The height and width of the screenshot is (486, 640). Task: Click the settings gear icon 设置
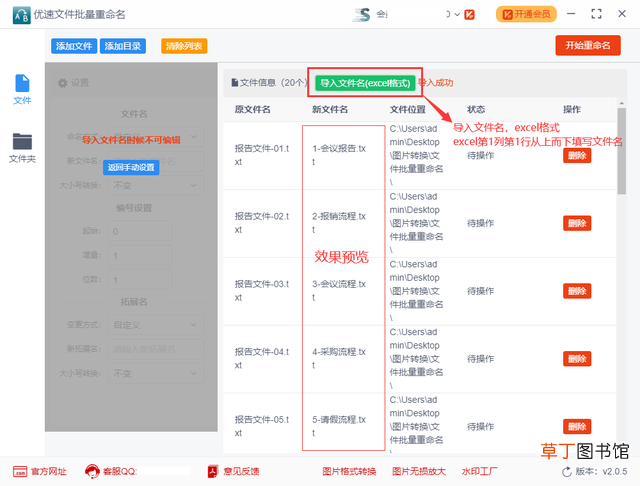tap(62, 83)
